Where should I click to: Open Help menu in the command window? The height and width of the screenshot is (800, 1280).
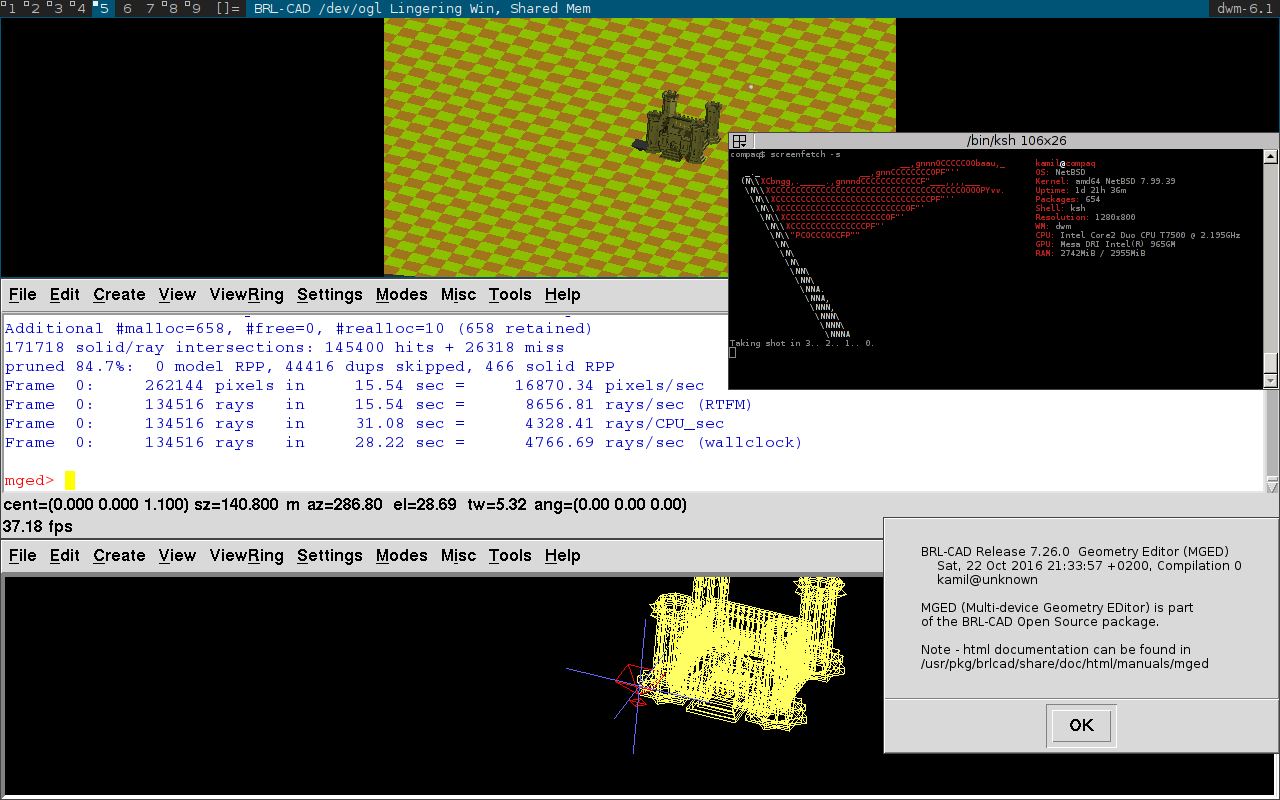click(563, 295)
